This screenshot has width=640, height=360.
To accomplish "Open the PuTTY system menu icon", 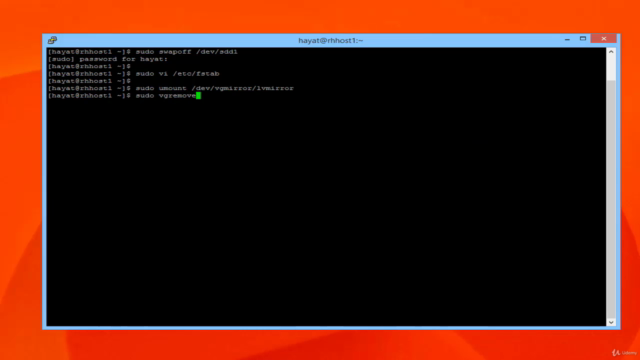I will 52,40.
